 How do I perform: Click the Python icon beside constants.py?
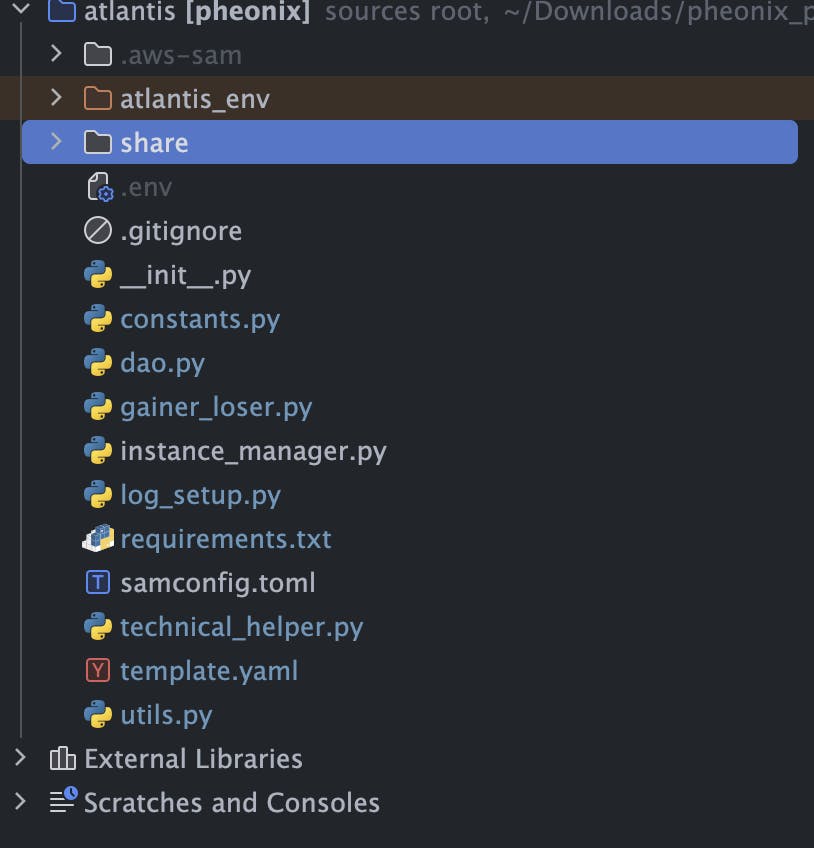click(97, 319)
